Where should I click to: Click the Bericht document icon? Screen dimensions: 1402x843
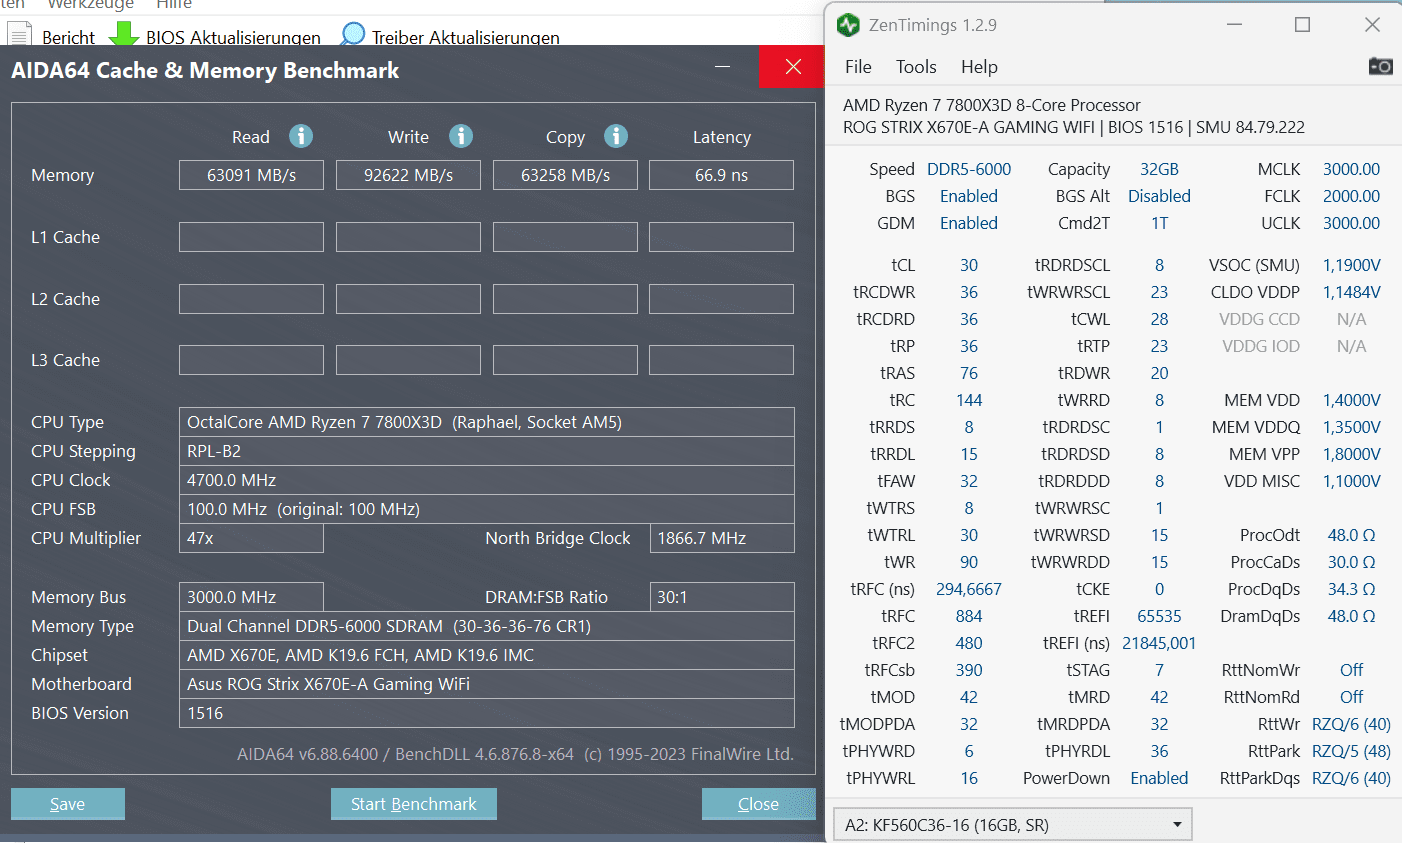pos(20,35)
